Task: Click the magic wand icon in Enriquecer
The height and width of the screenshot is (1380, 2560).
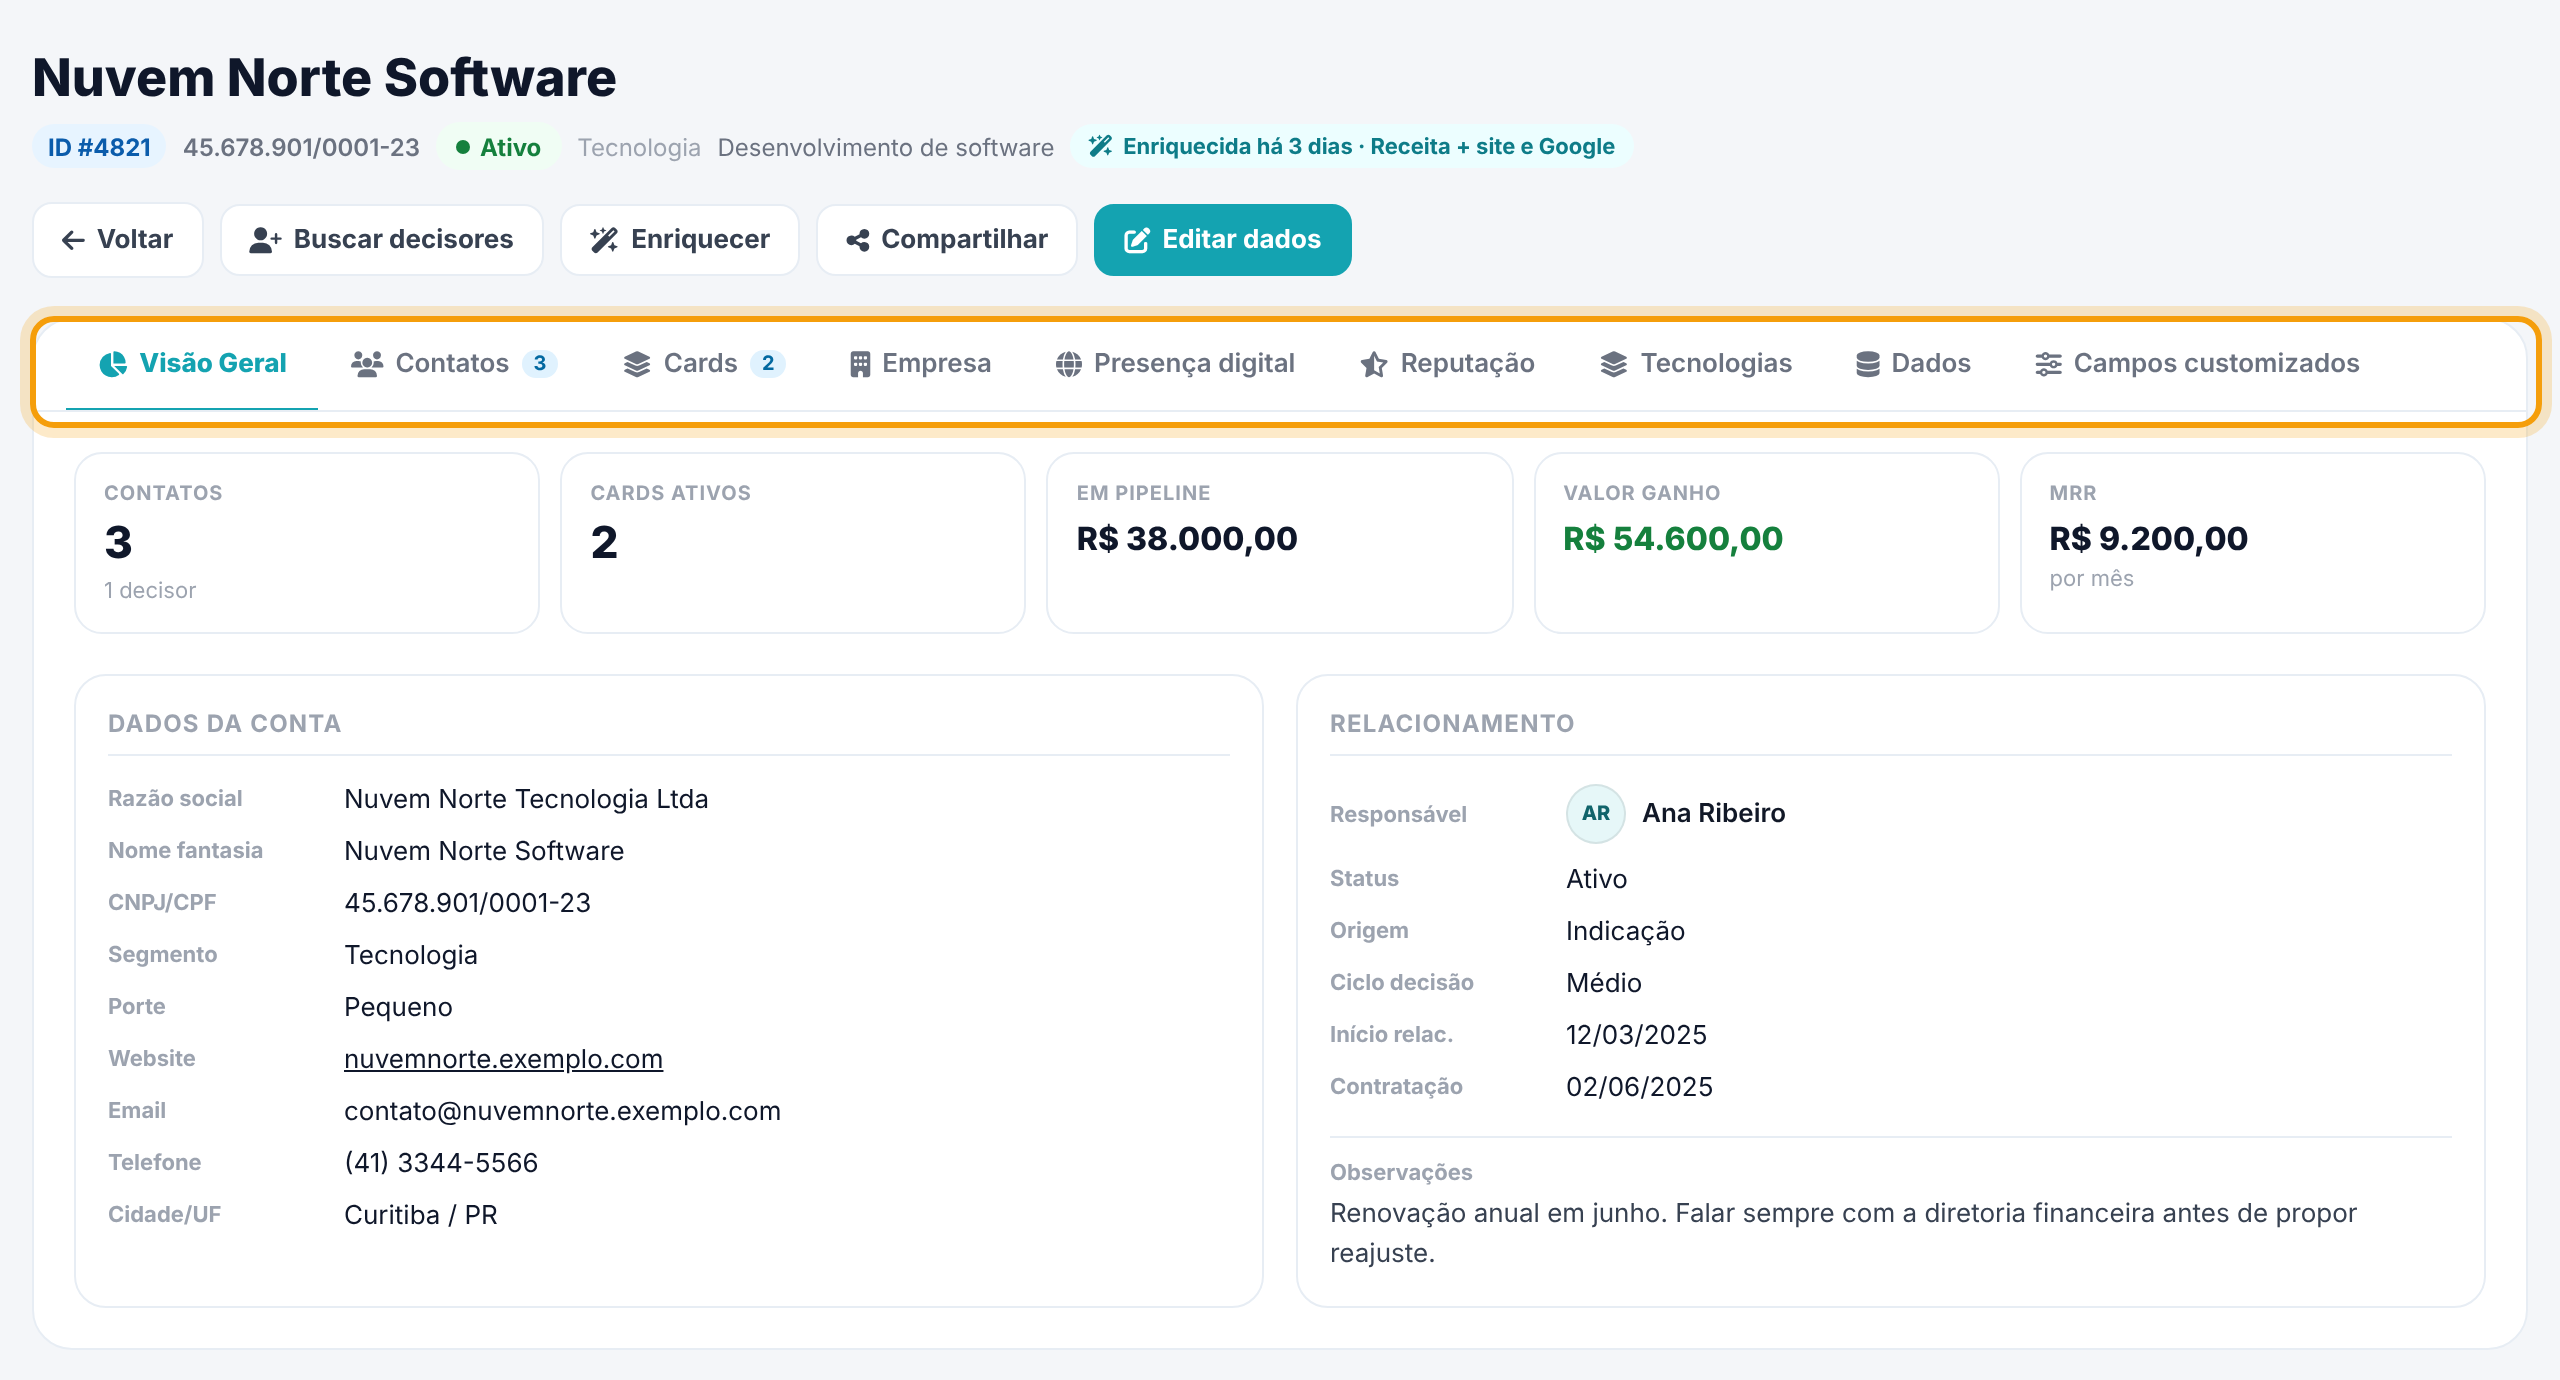Action: click(x=604, y=240)
